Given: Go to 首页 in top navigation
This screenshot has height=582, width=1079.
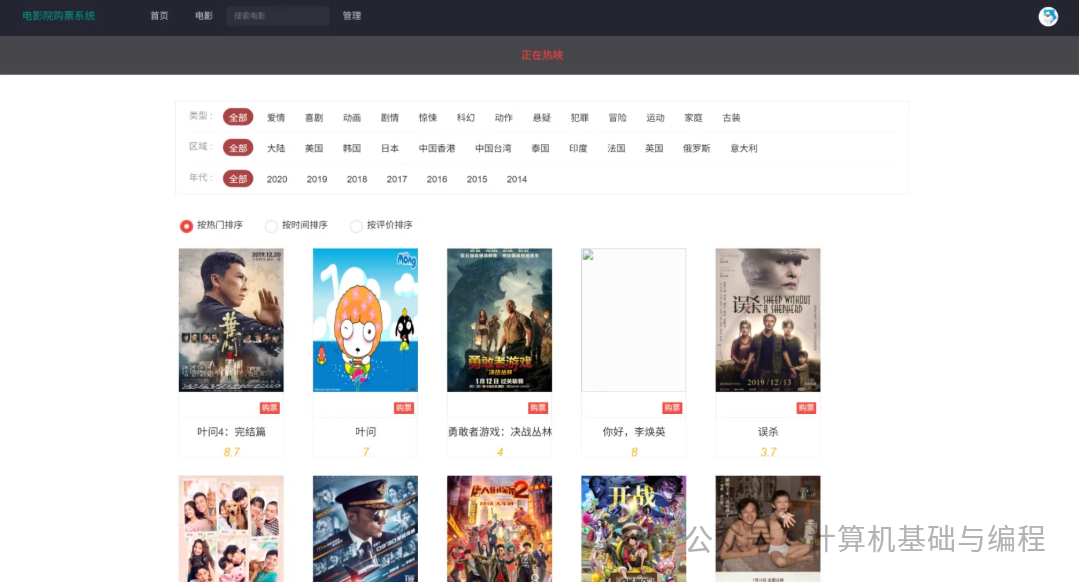Looking at the screenshot, I should (x=160, y=16).
